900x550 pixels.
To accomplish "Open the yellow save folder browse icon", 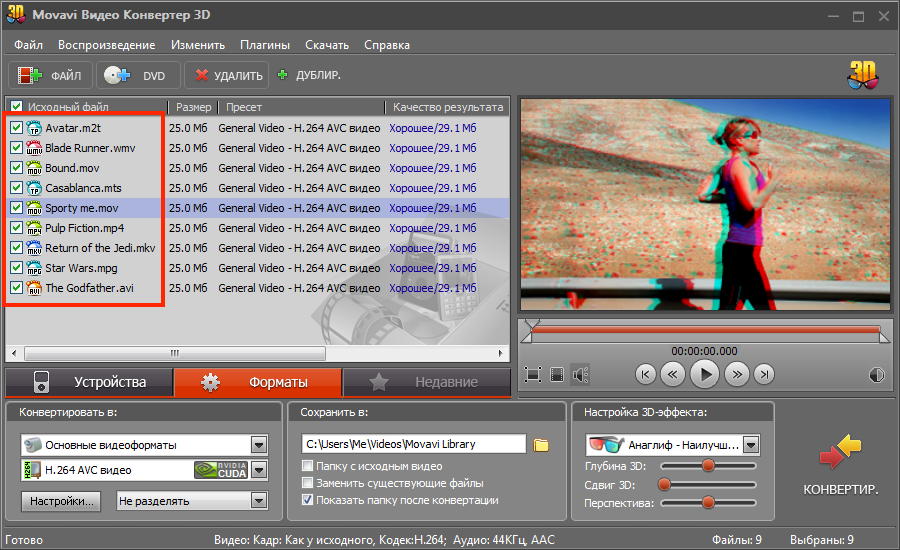I will (541, 445).
